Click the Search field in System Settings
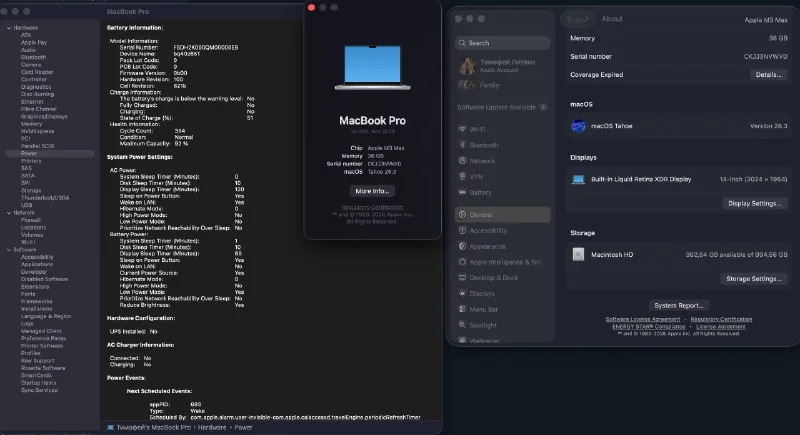Image resolution: width=800 pixels, height=435 pixels. (x=503, y=43)
